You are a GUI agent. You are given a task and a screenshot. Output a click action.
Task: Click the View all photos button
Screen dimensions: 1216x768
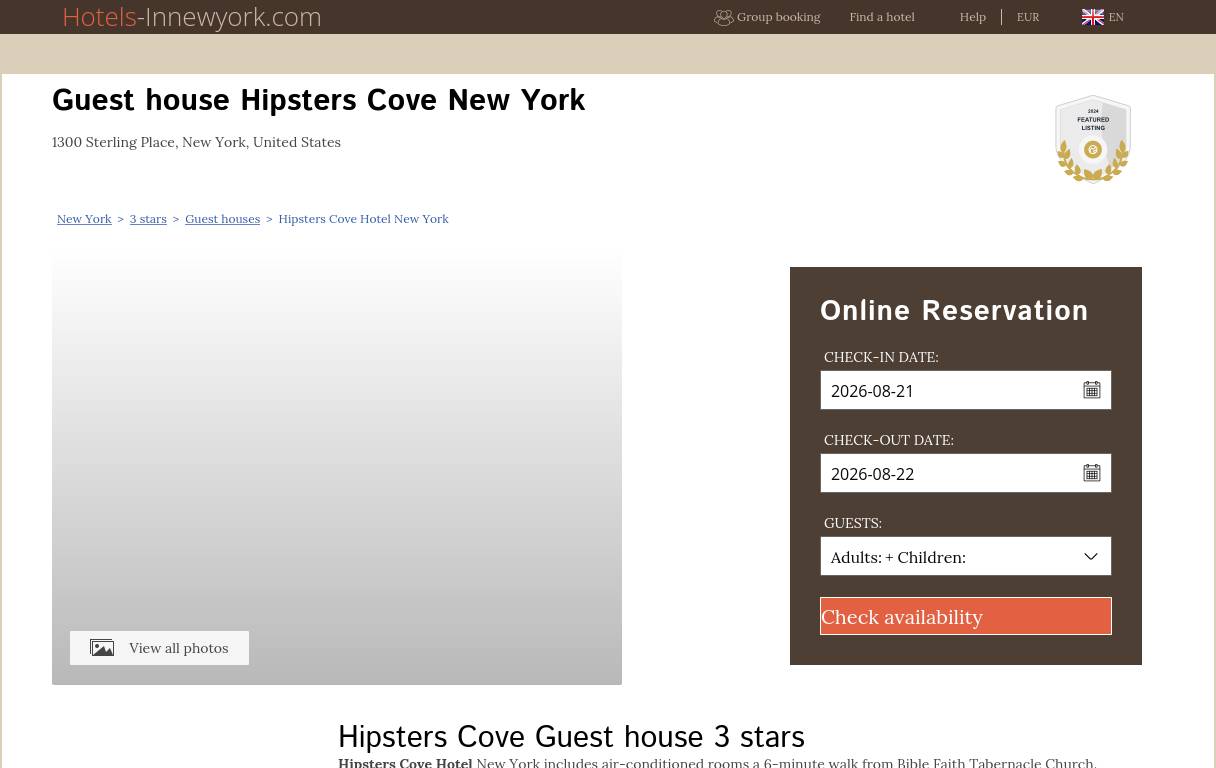point(159,648)
